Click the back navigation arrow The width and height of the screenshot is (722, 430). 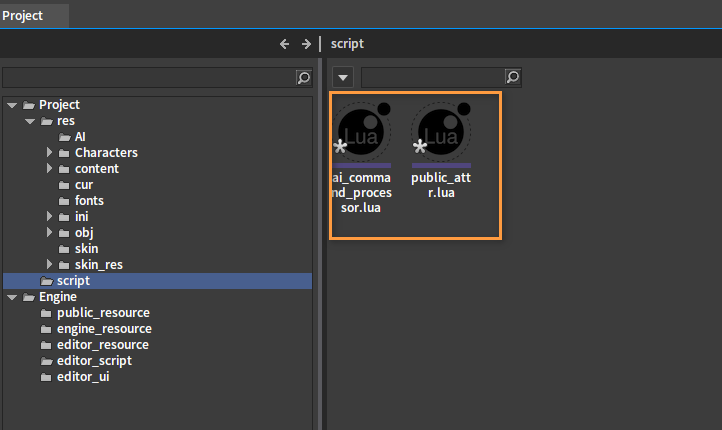285,44
